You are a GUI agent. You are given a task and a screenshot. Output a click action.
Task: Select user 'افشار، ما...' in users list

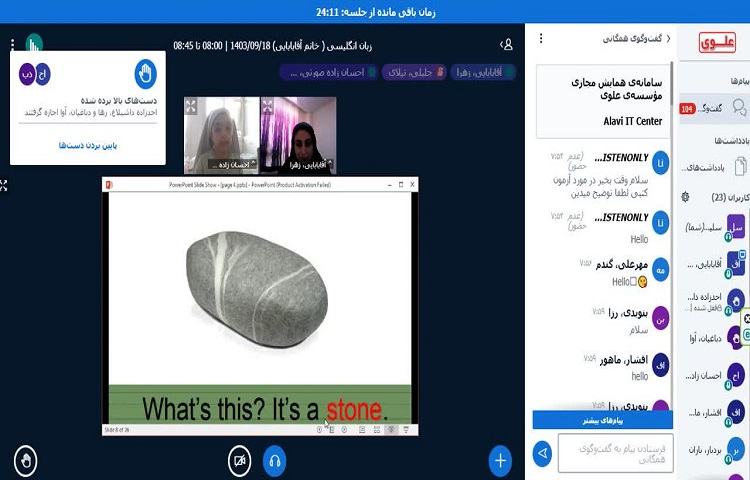pos(714,413)
